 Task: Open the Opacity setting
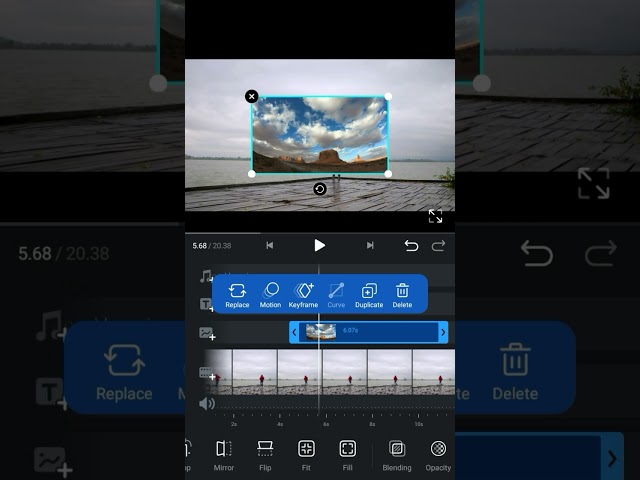point(438,456)
